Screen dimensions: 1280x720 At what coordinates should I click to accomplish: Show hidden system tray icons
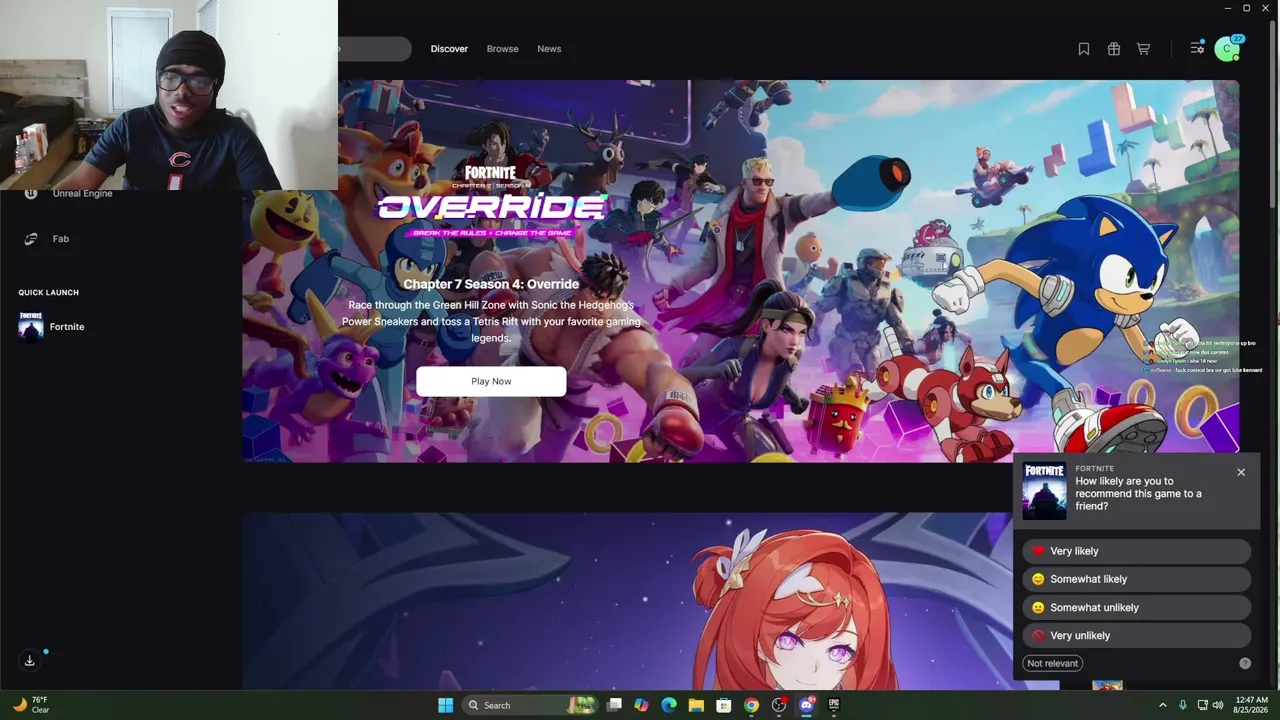click(x=1162, y=705)
